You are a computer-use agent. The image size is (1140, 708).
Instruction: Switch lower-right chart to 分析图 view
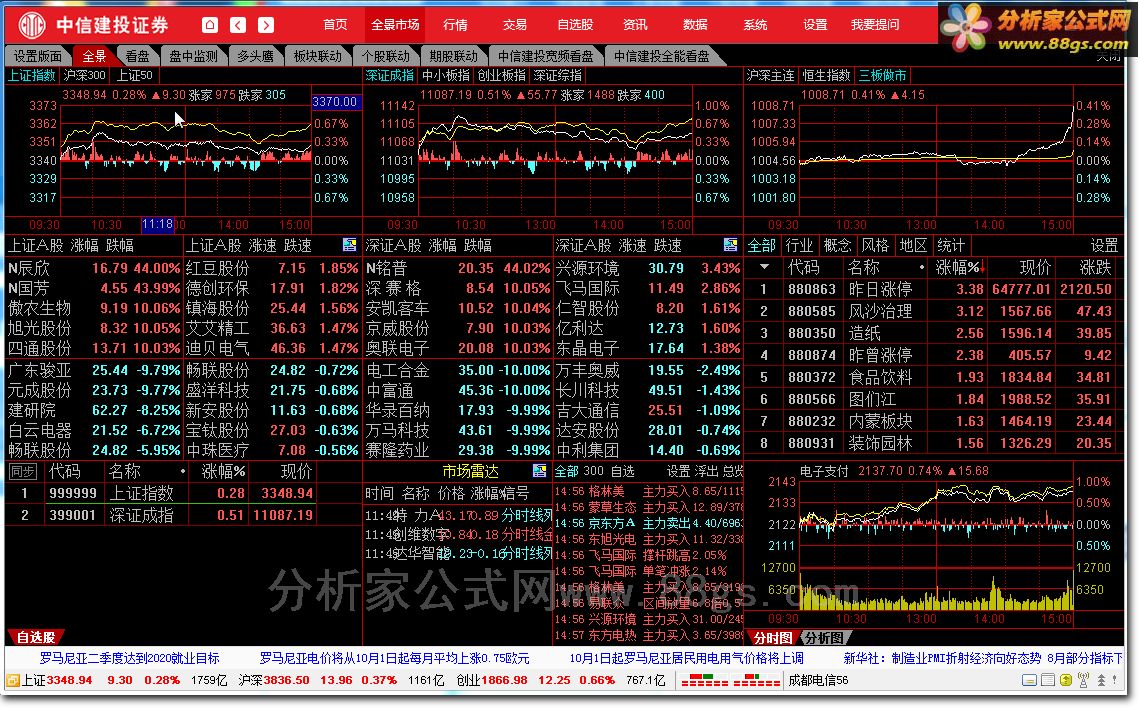click(x=824, y=638)
